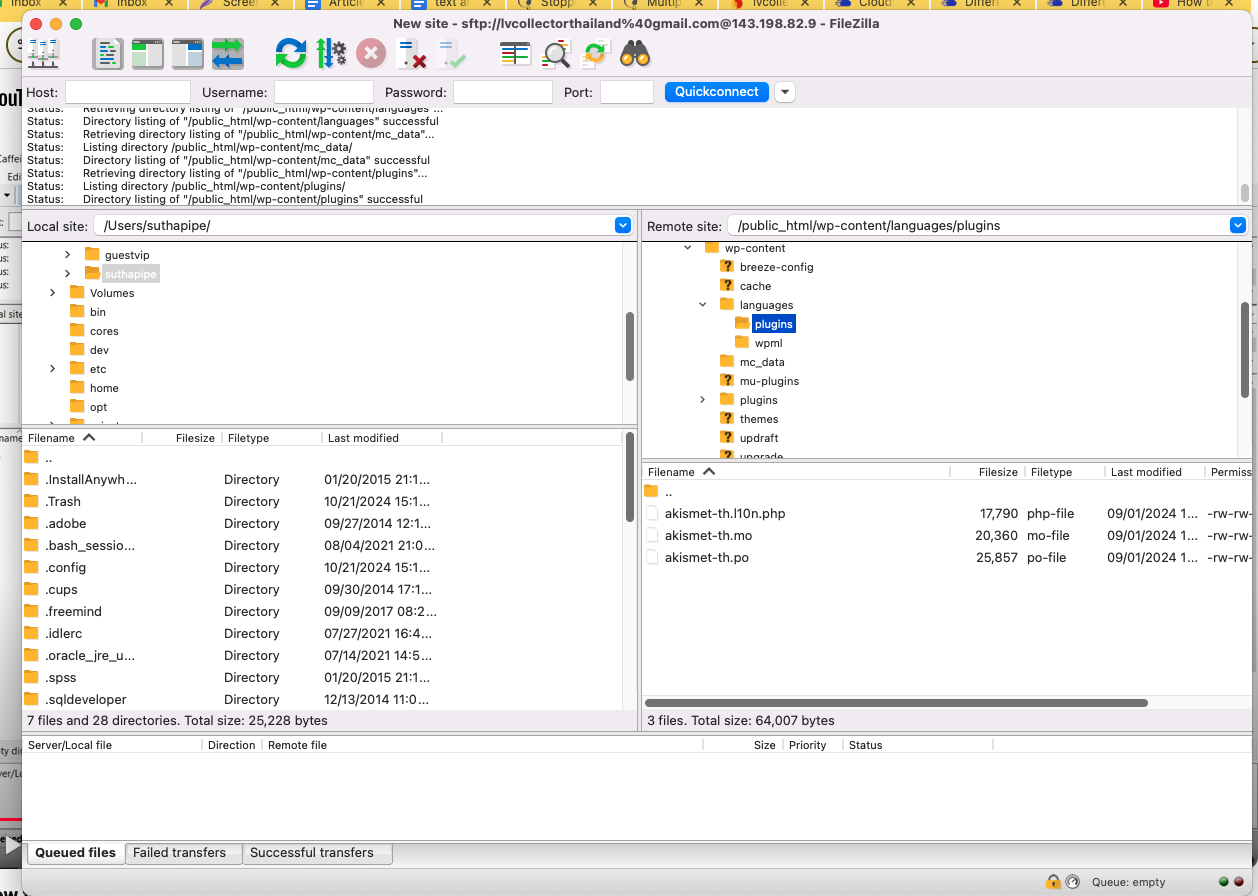Click the question-mark folder icon beside updraft

(x=727, y=438)
